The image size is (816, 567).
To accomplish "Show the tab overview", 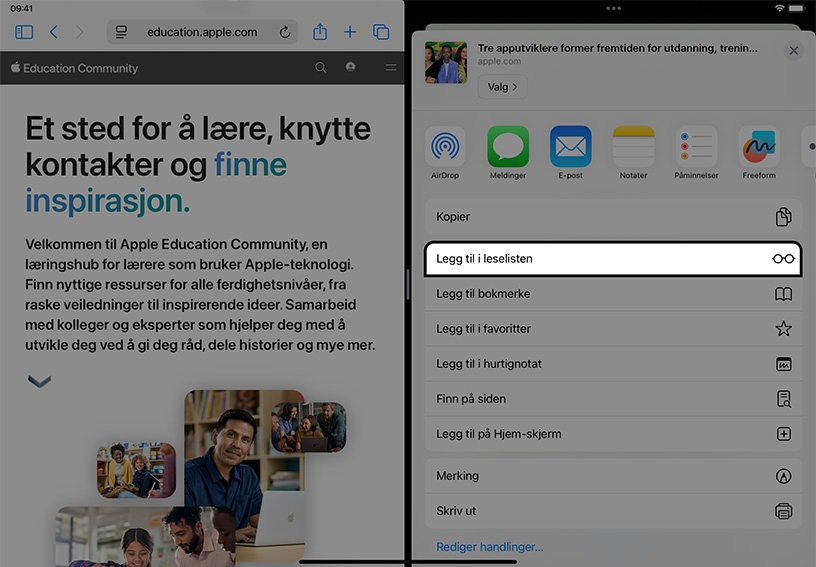I will point(381,32).
